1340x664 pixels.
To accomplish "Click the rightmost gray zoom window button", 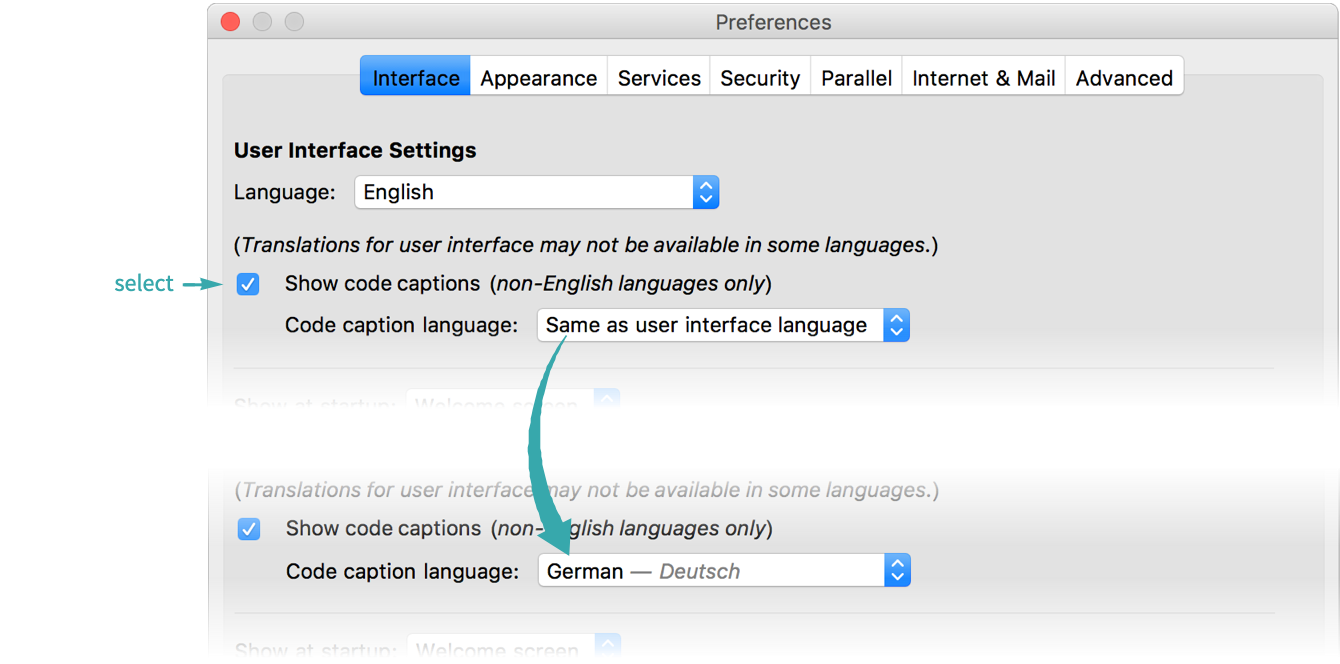I will (294, 22).
